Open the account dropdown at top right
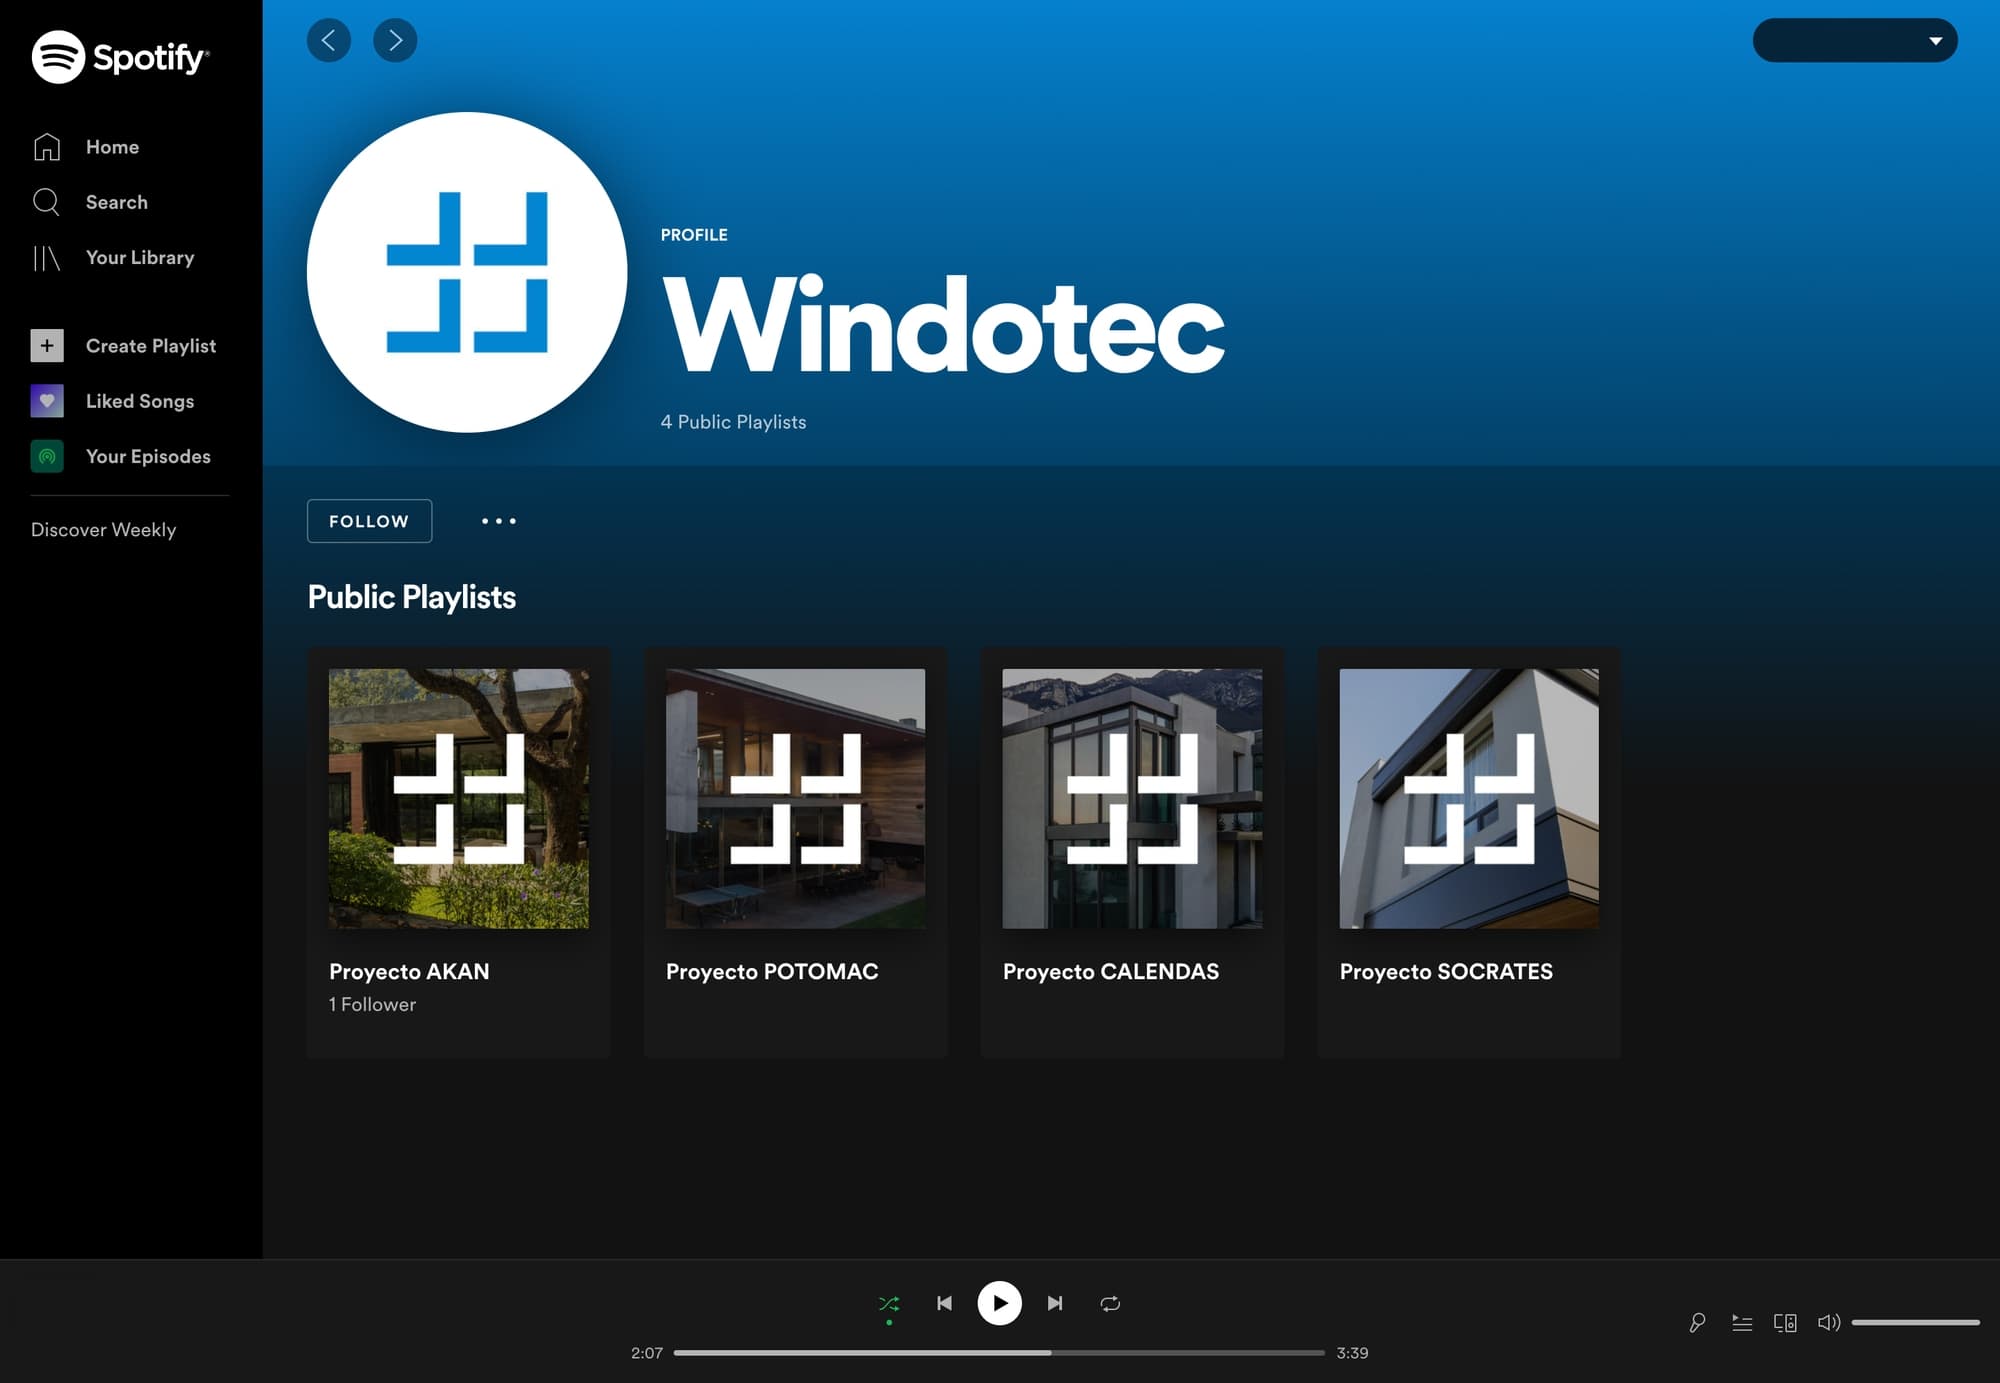 (1856, 40)
